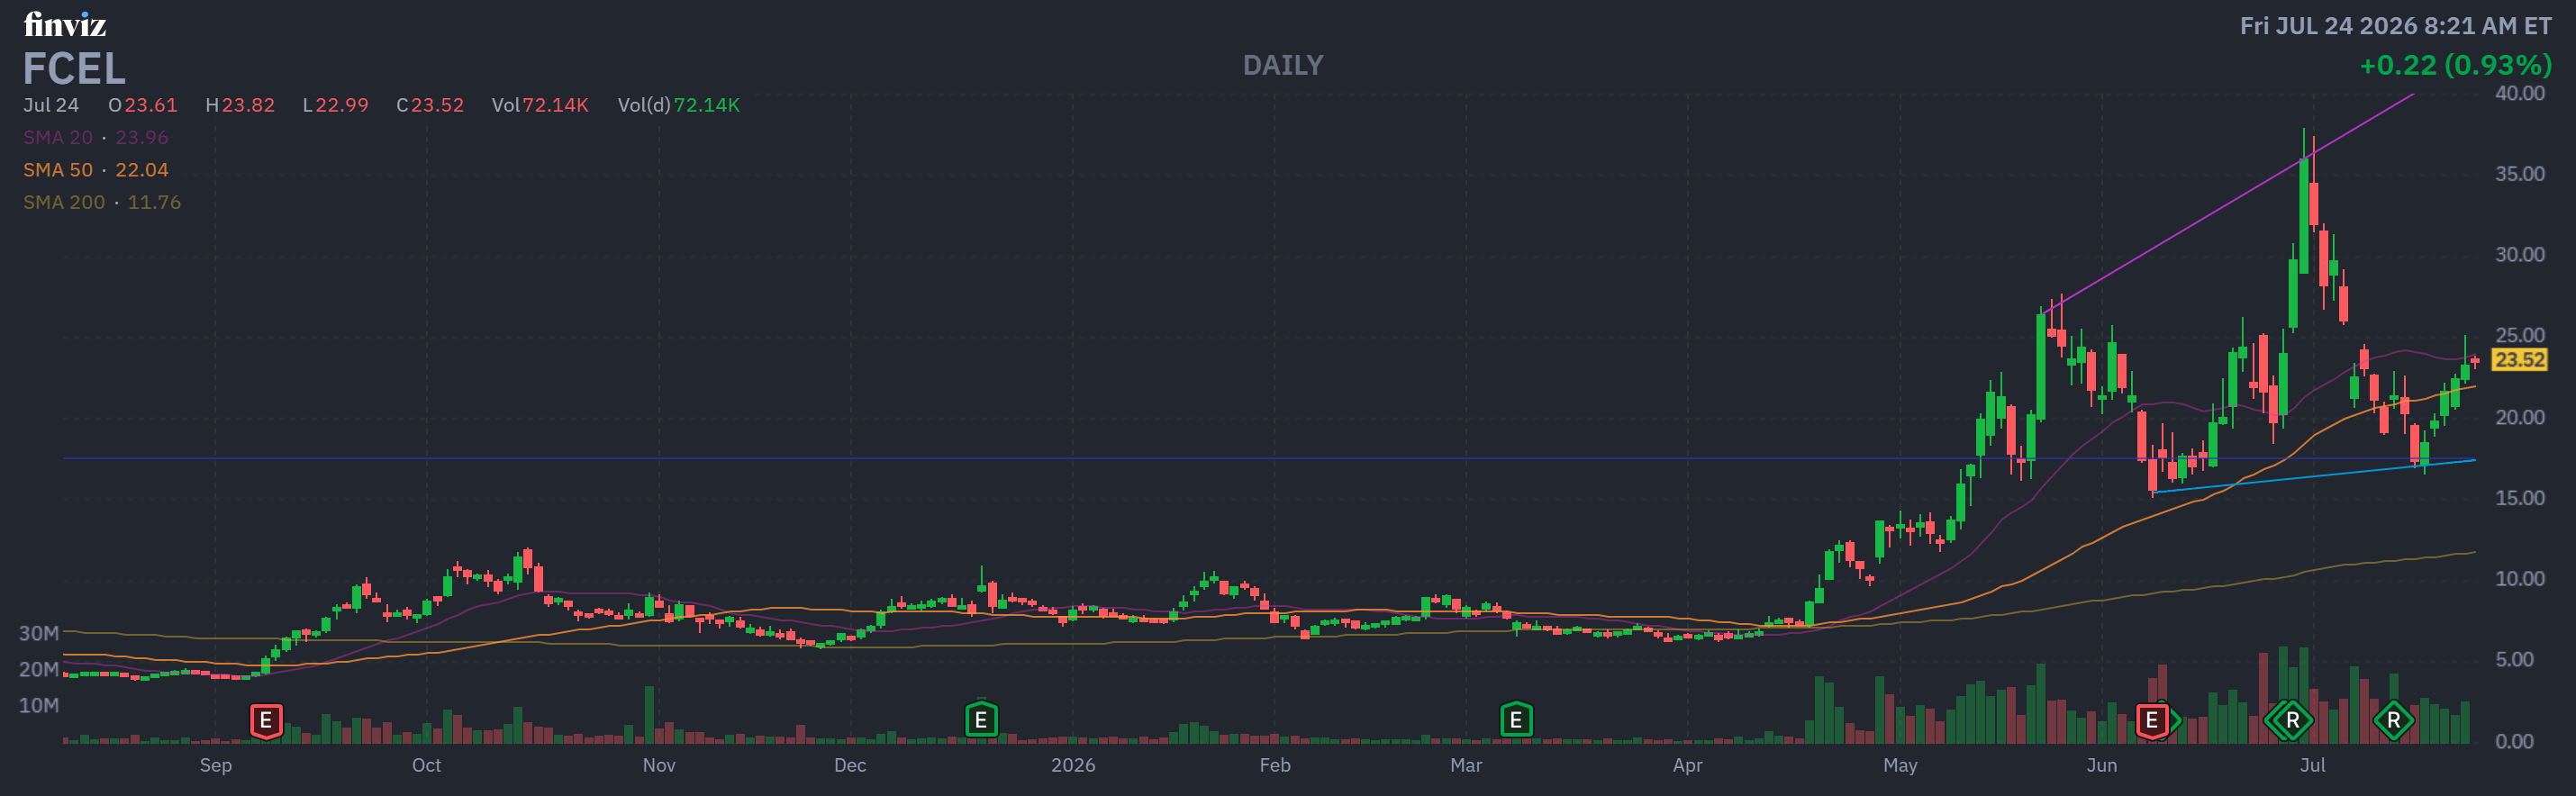Click the Mar month label
2576x796 pixels.
tap(1466, 765)
